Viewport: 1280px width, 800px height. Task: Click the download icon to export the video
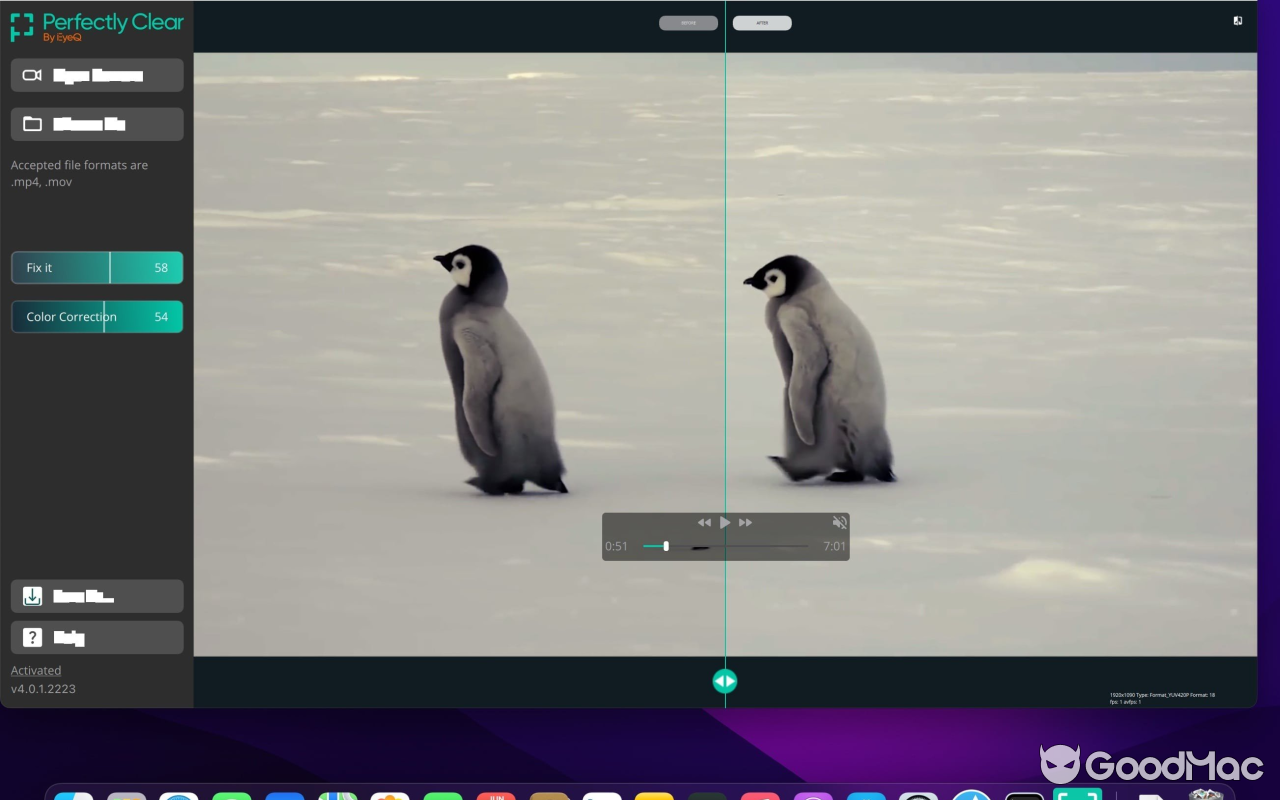(33, 596)
